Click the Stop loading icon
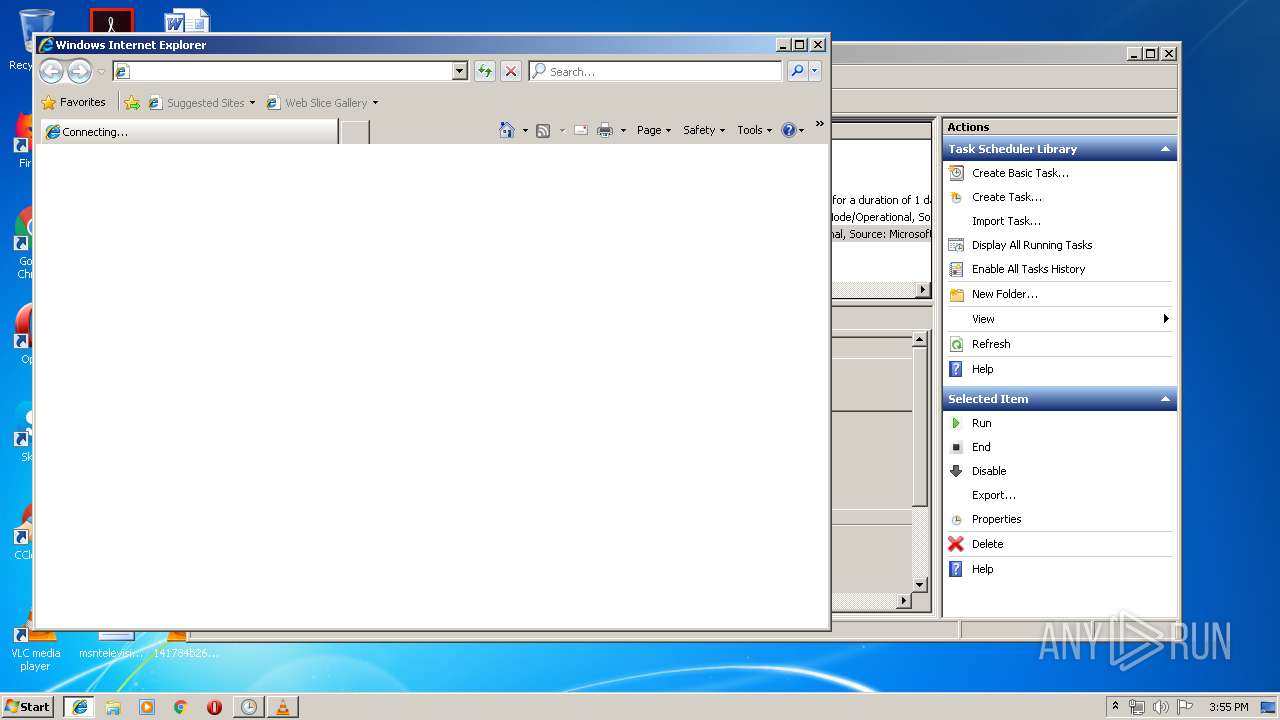The height and width of the screenshot is (720, 1280). coord(511,71)
